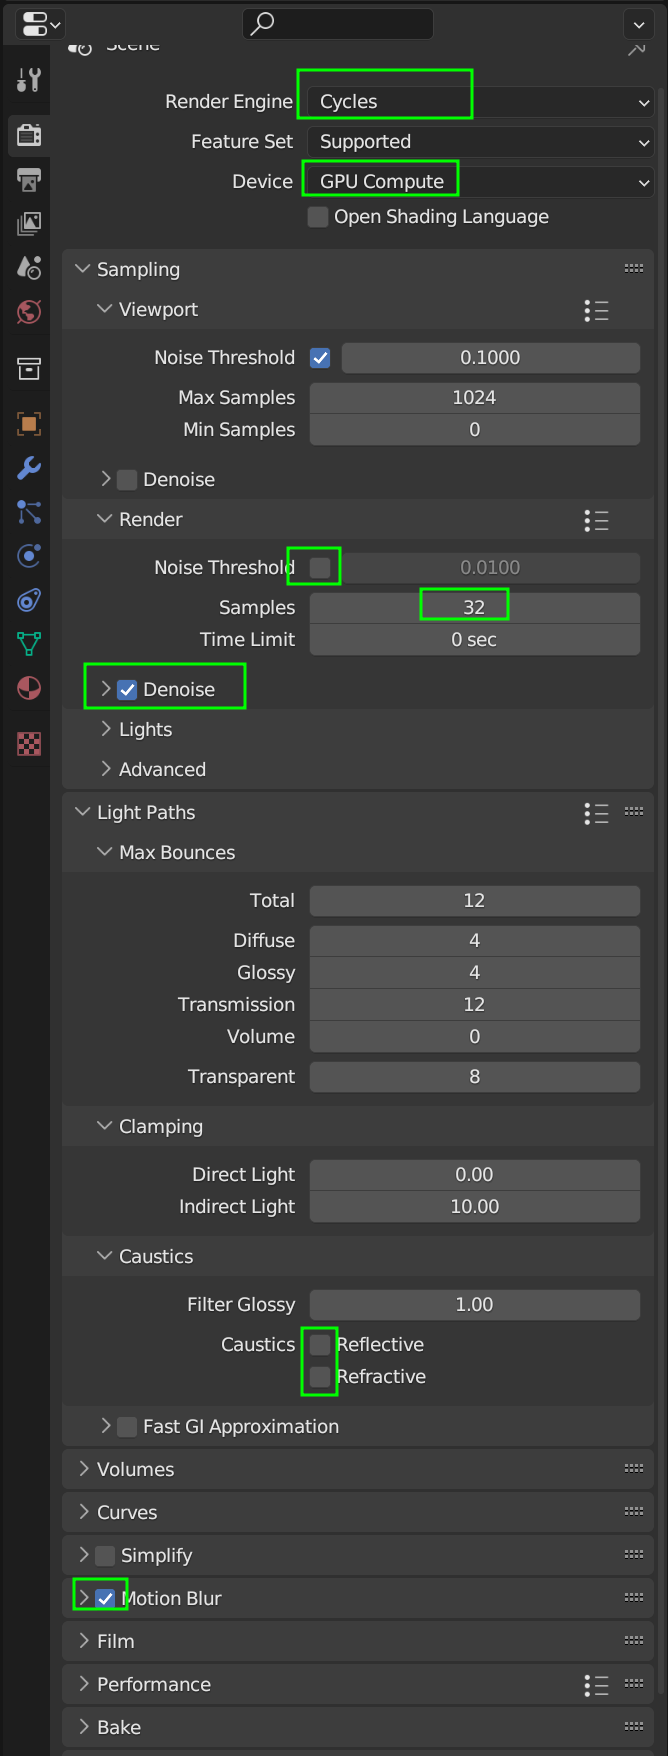Open the Particles properties tab
This screenshot has width=668, height=1756.
coord(29,512)
